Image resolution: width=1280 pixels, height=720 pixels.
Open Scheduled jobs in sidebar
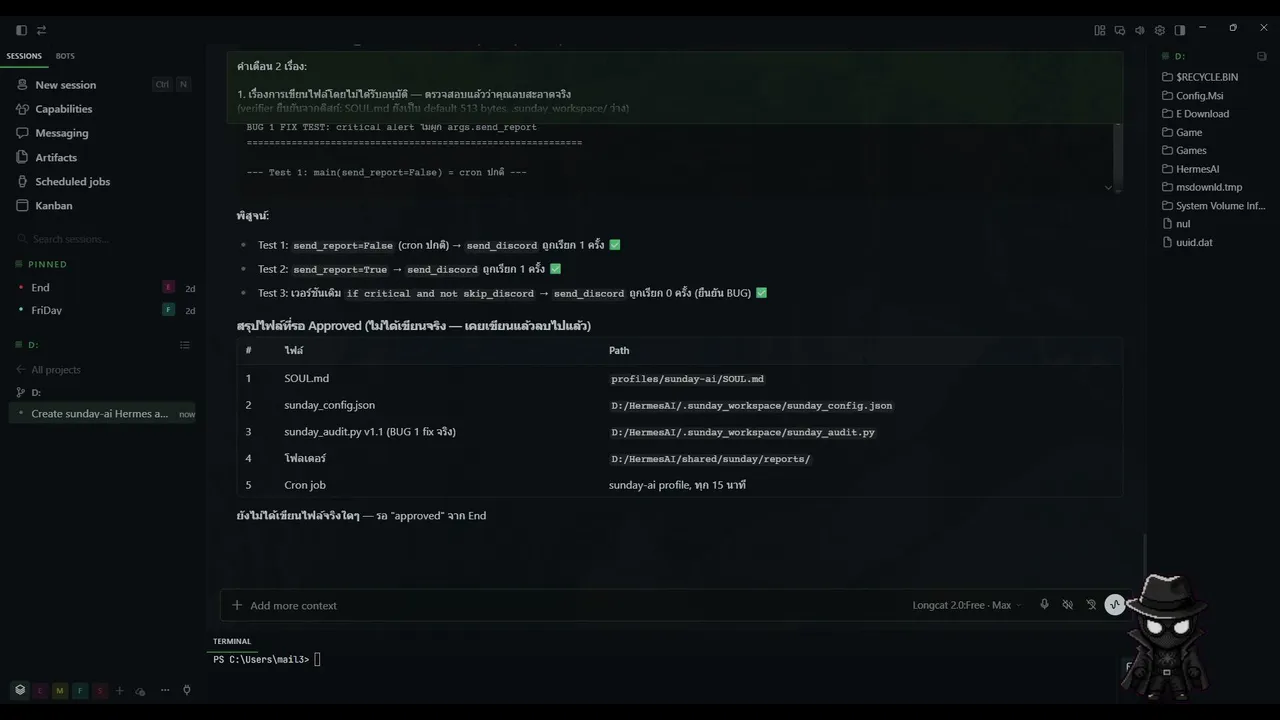[72, 182]
